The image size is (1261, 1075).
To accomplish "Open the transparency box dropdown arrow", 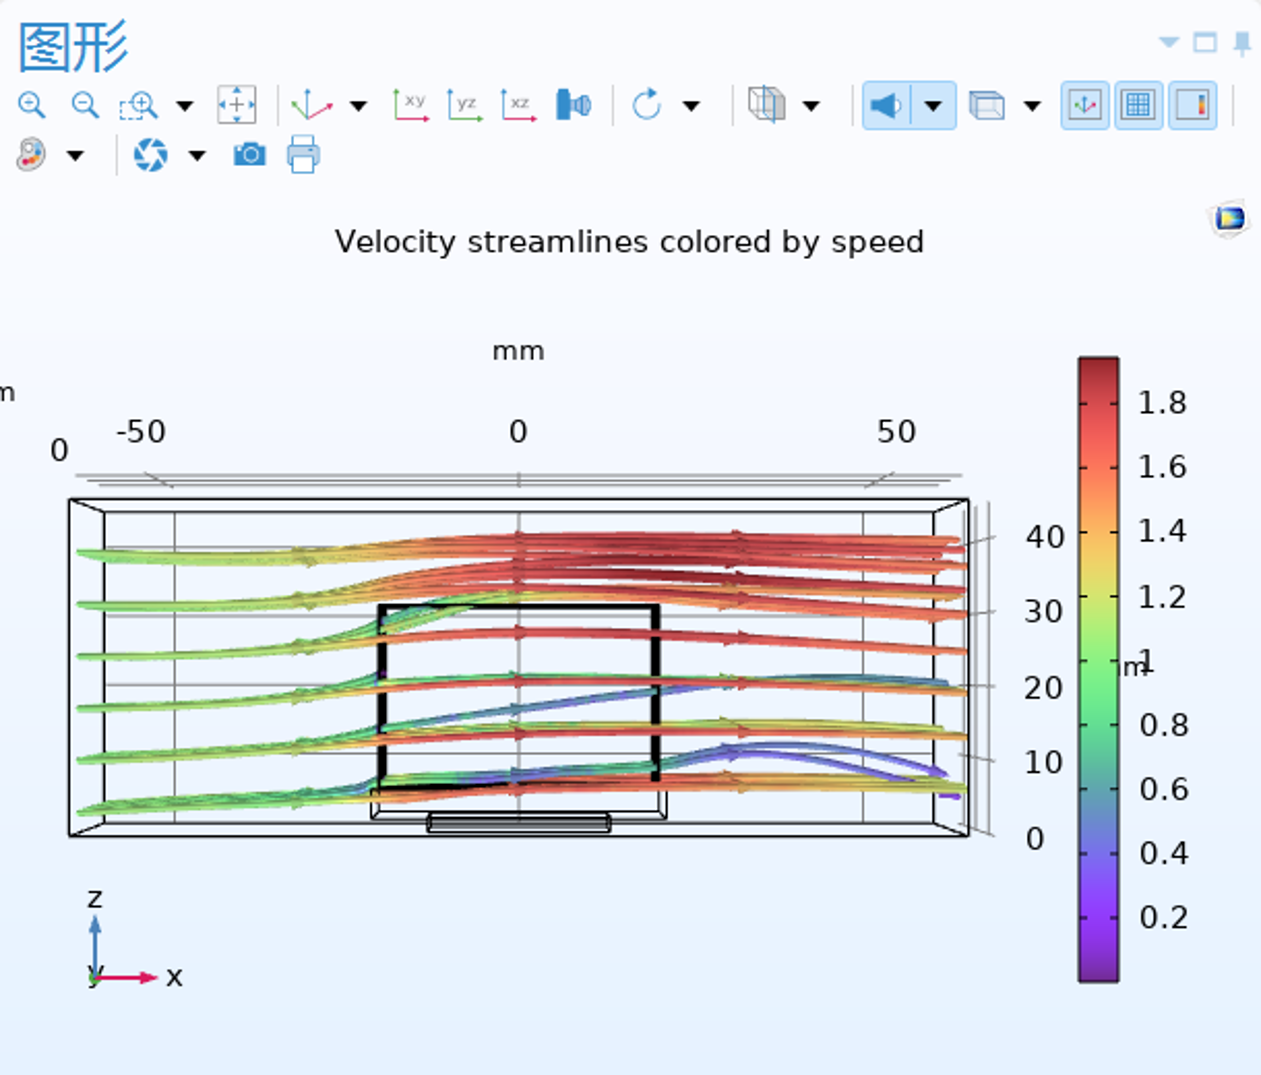I will 1032,106.
